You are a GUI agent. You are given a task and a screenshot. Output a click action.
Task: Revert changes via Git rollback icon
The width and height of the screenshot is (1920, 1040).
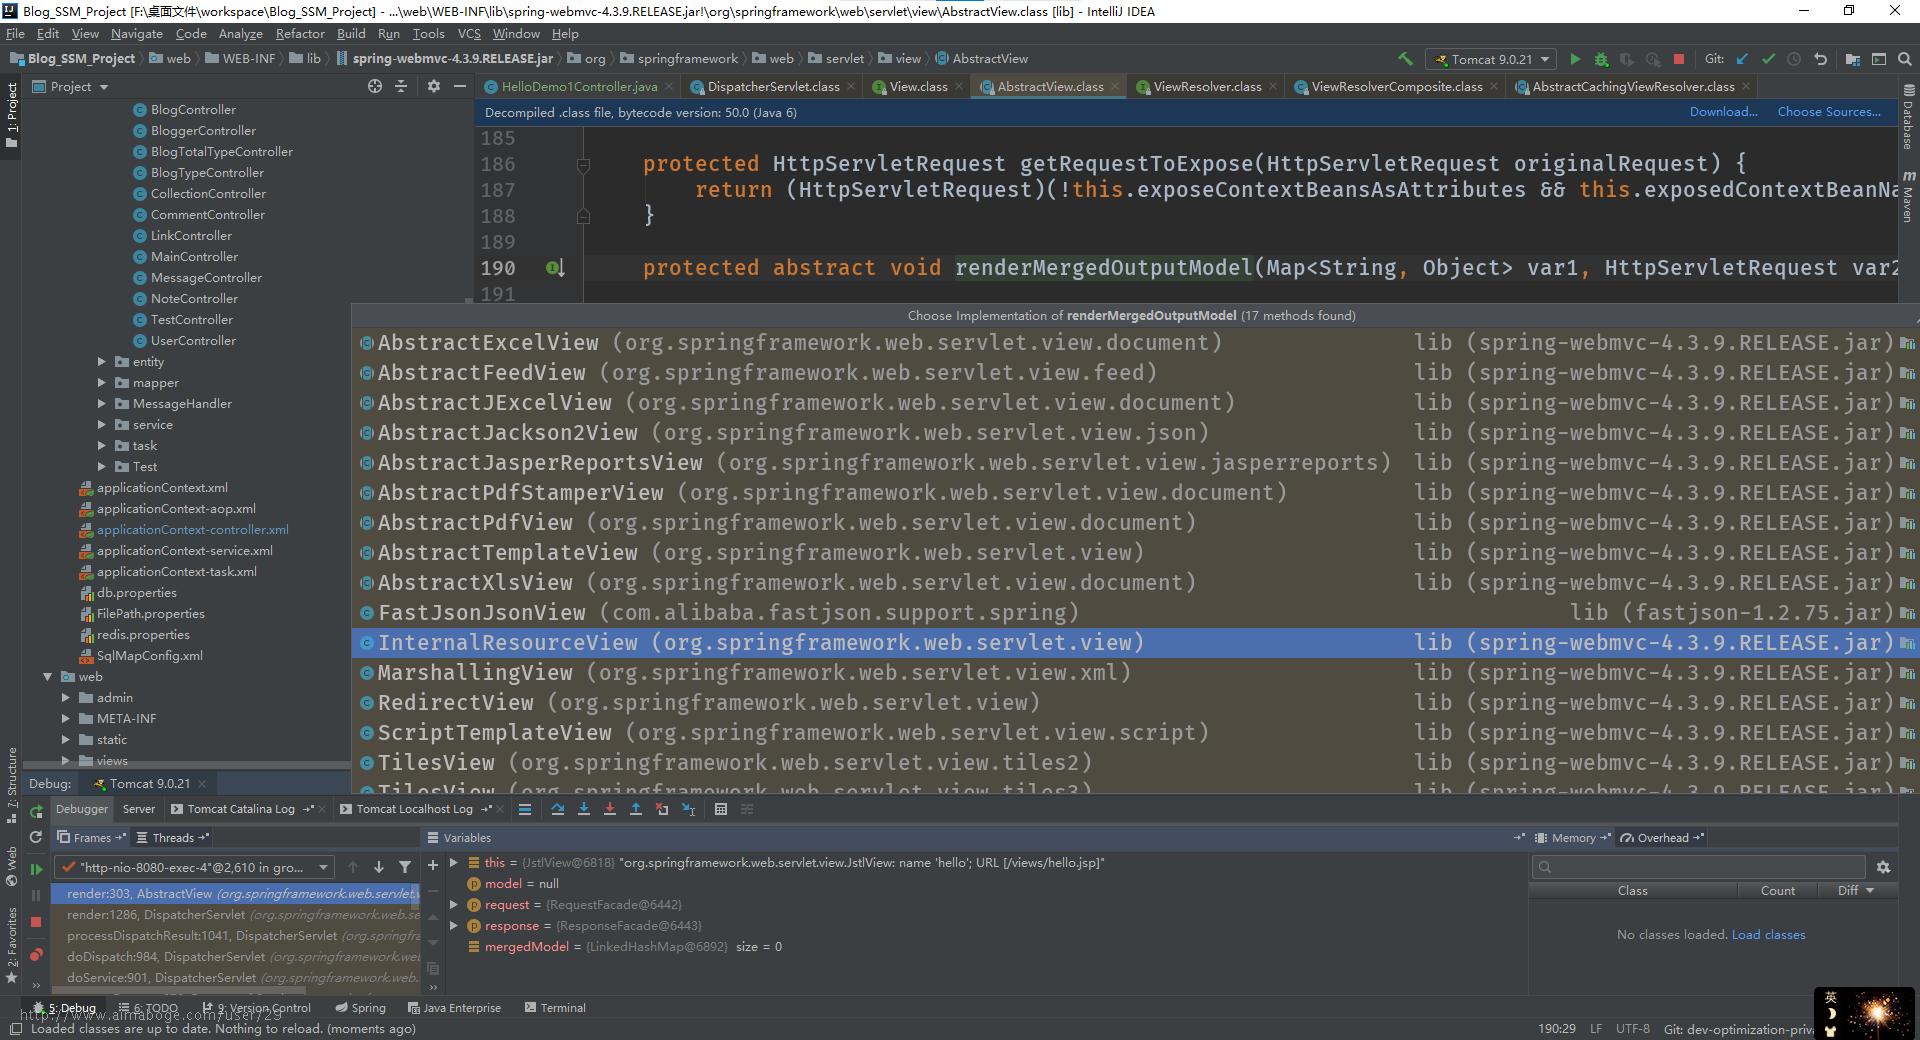(1821, 59)
